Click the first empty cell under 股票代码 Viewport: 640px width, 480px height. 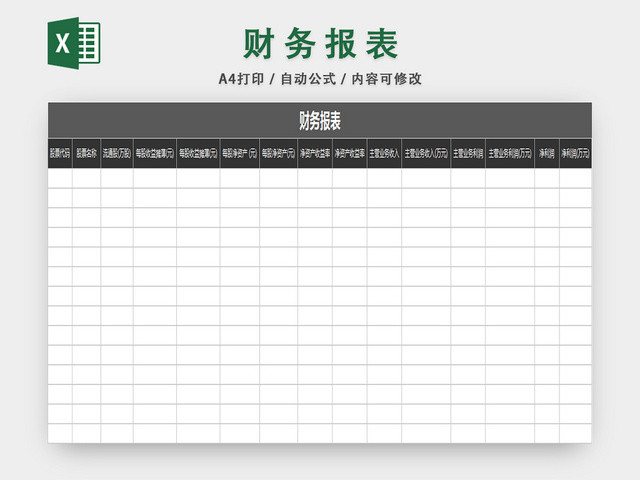tap(60, 178)
